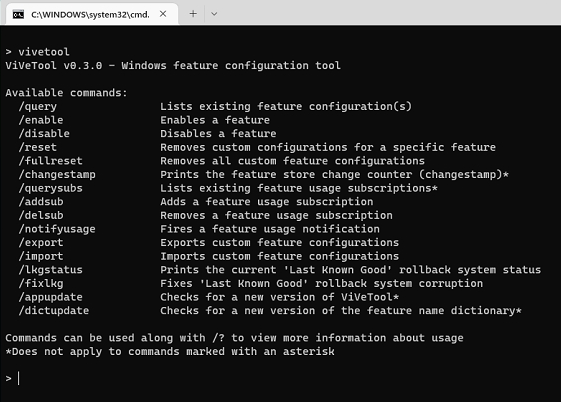This screenshot has width=561, height=402.
Task: Click the /query command text
Action: click(38, 106)
